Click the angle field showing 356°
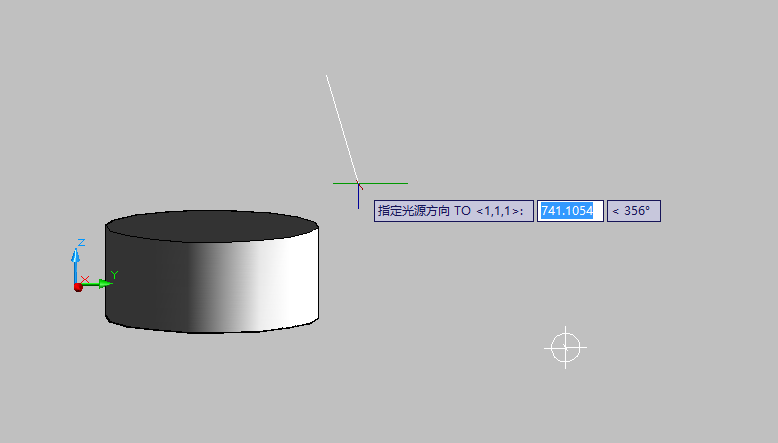This screenshot has height=443, width=778. [634, 211]
